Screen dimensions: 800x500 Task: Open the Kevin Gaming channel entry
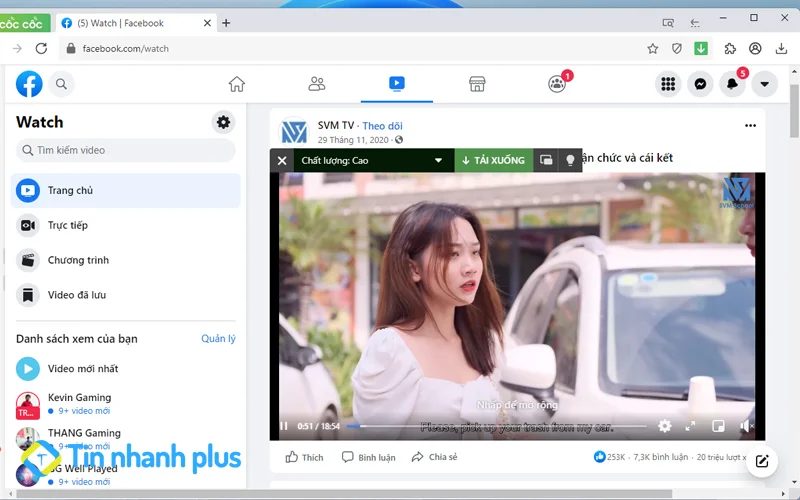126,404
